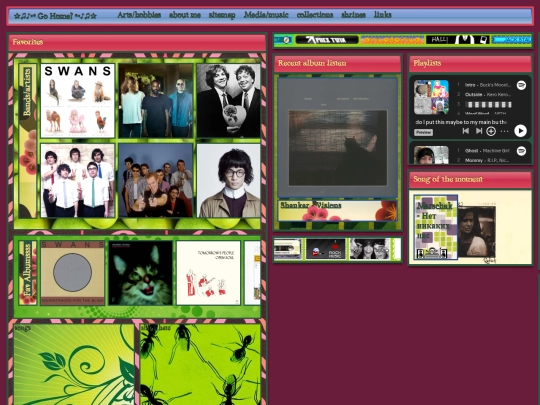The height and width of the screenshot is (405, 540).
Task: Click the 'Recent album listen' header
Action: [x=338, y=64]
